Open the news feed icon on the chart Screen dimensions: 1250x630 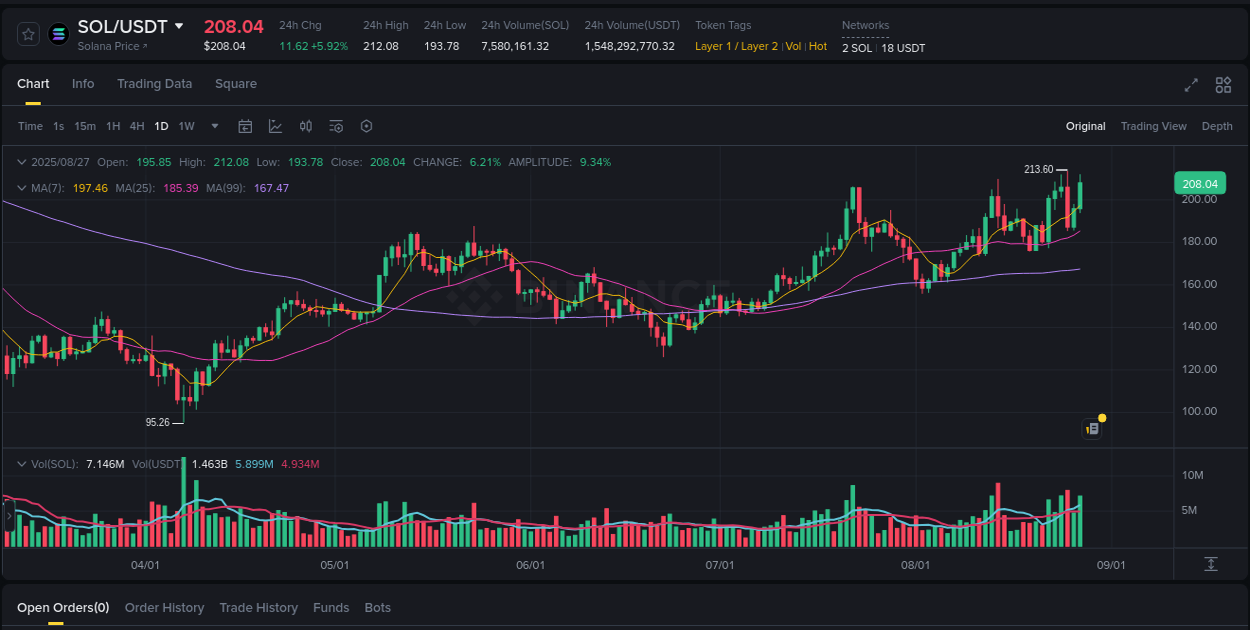click(1092, 428)
